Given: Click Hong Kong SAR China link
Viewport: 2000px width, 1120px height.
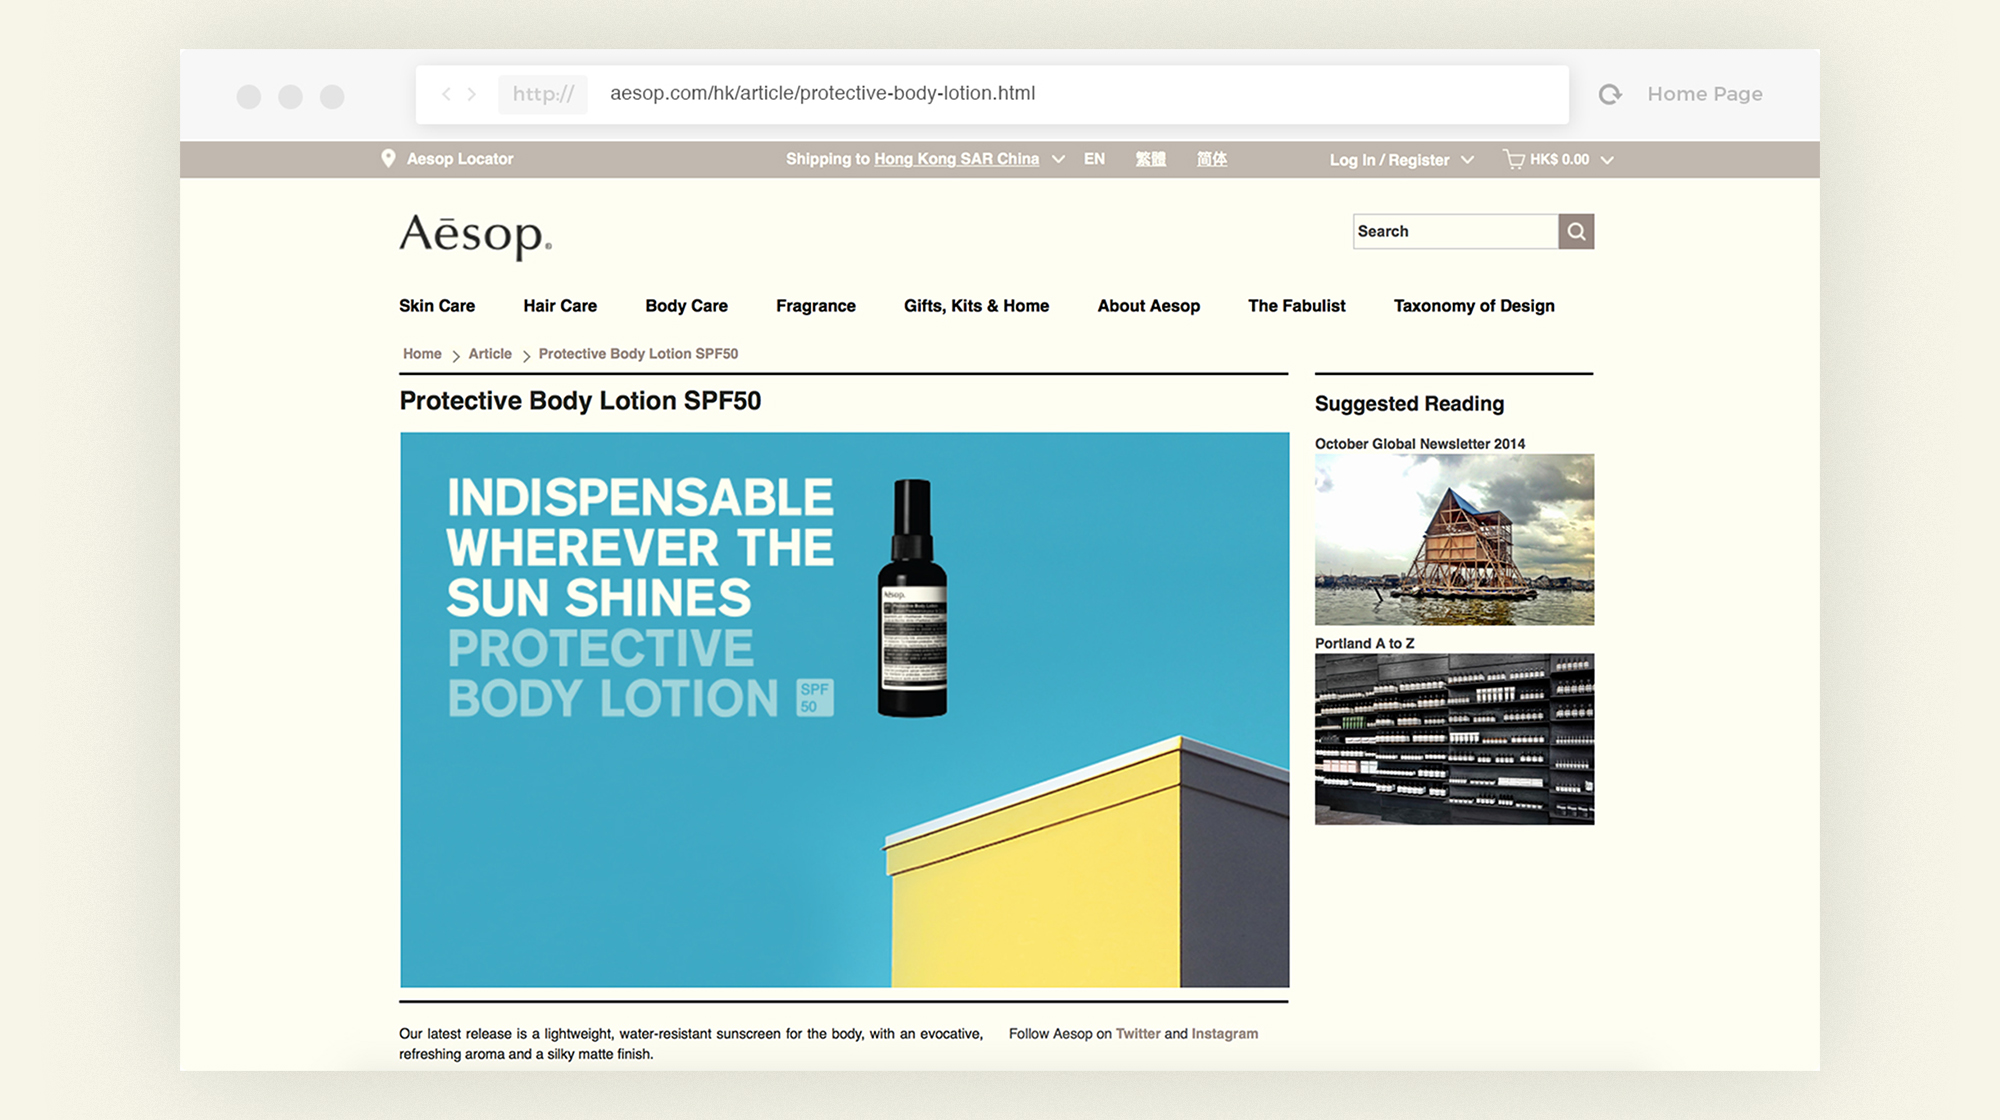Looking at the screenshot, I should click(956, 159).
